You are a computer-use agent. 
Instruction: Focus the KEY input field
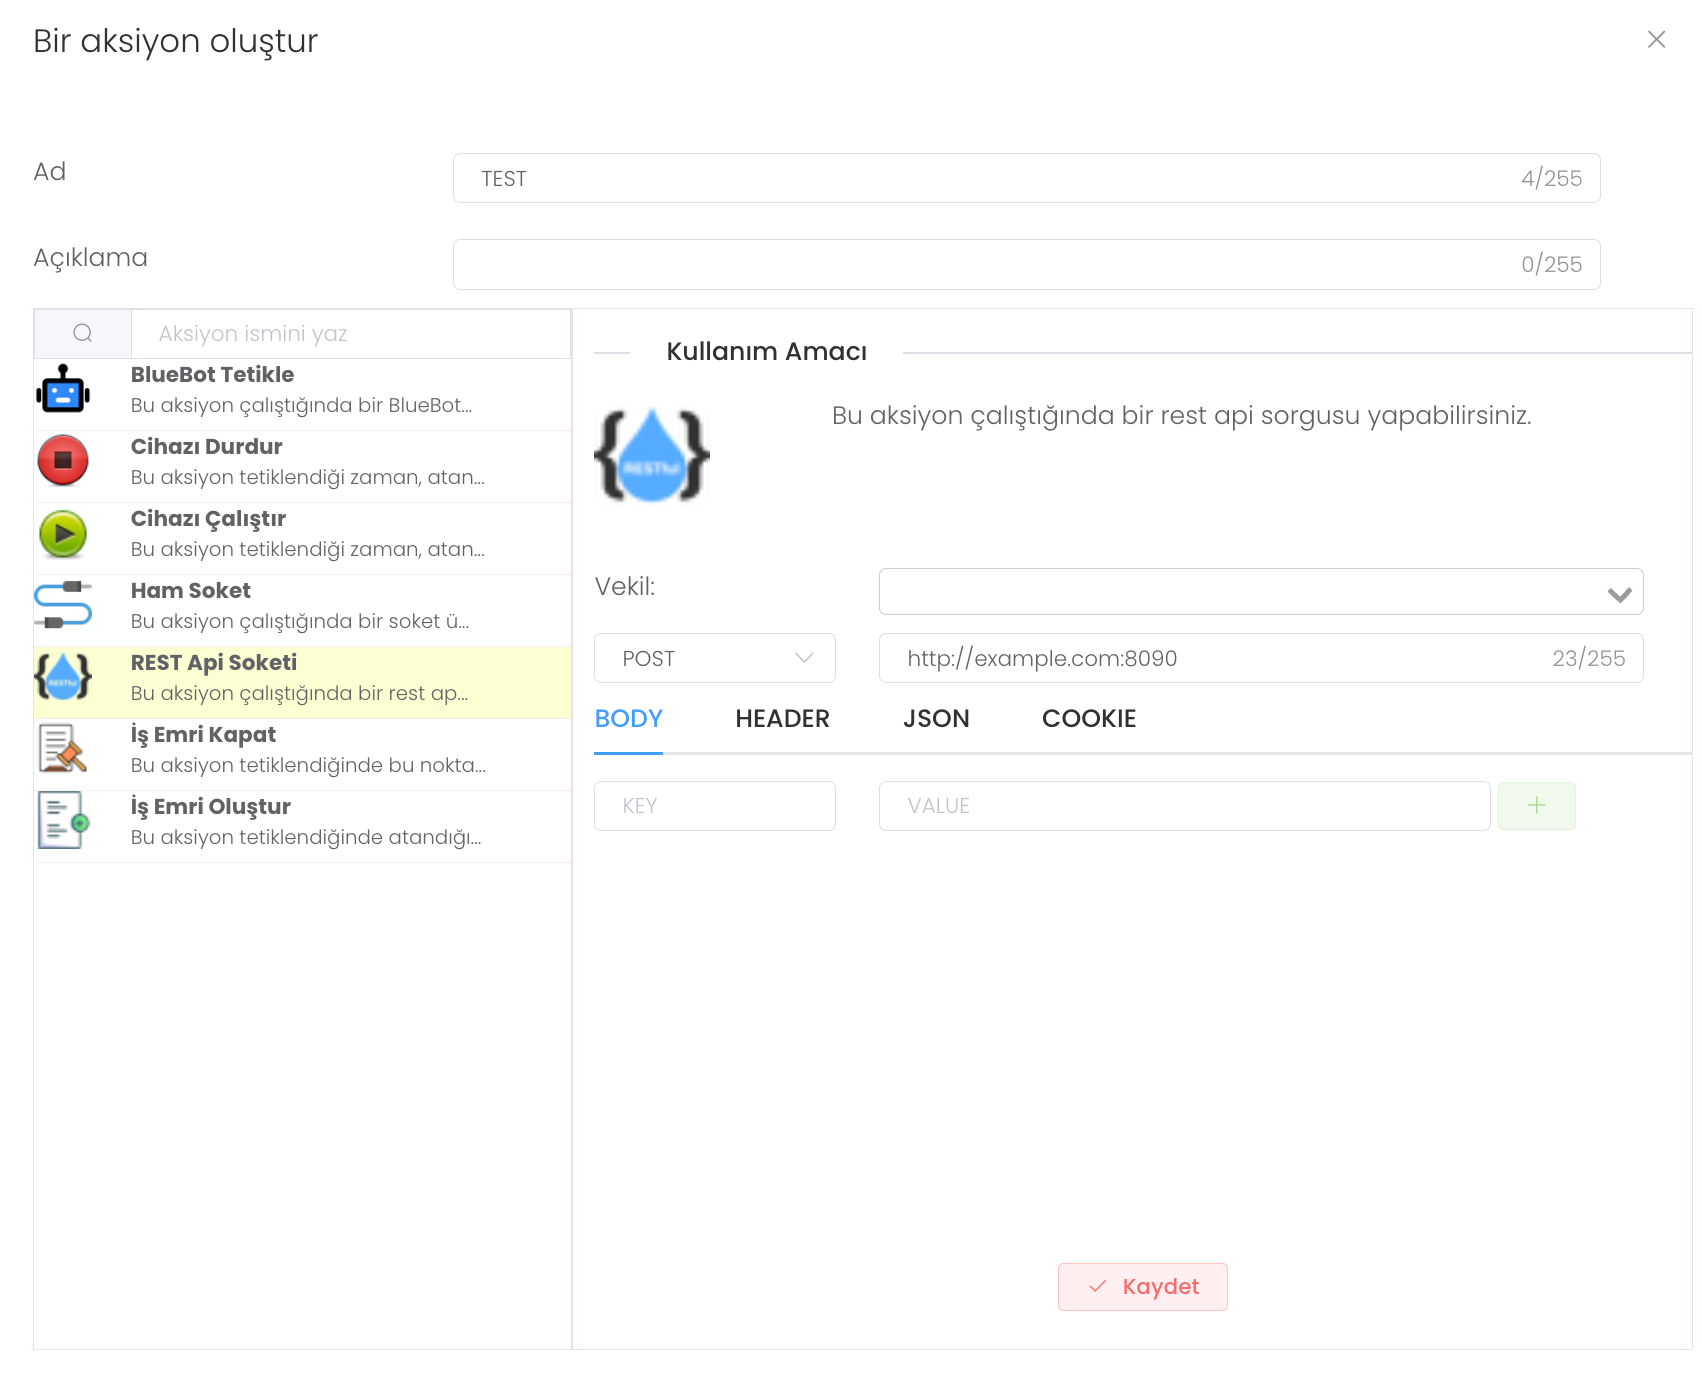[x=714, y=806]
